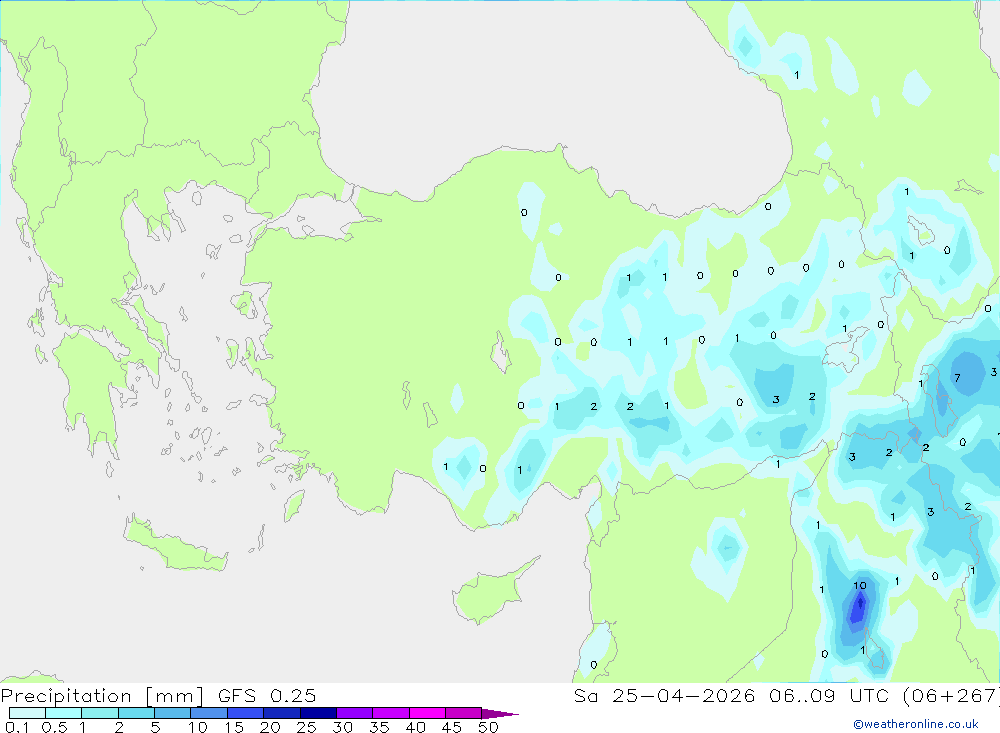Click the 0.1–0.5 mm palest legend swatch
The image size is (1000, 733).
(x=27, y=713)
